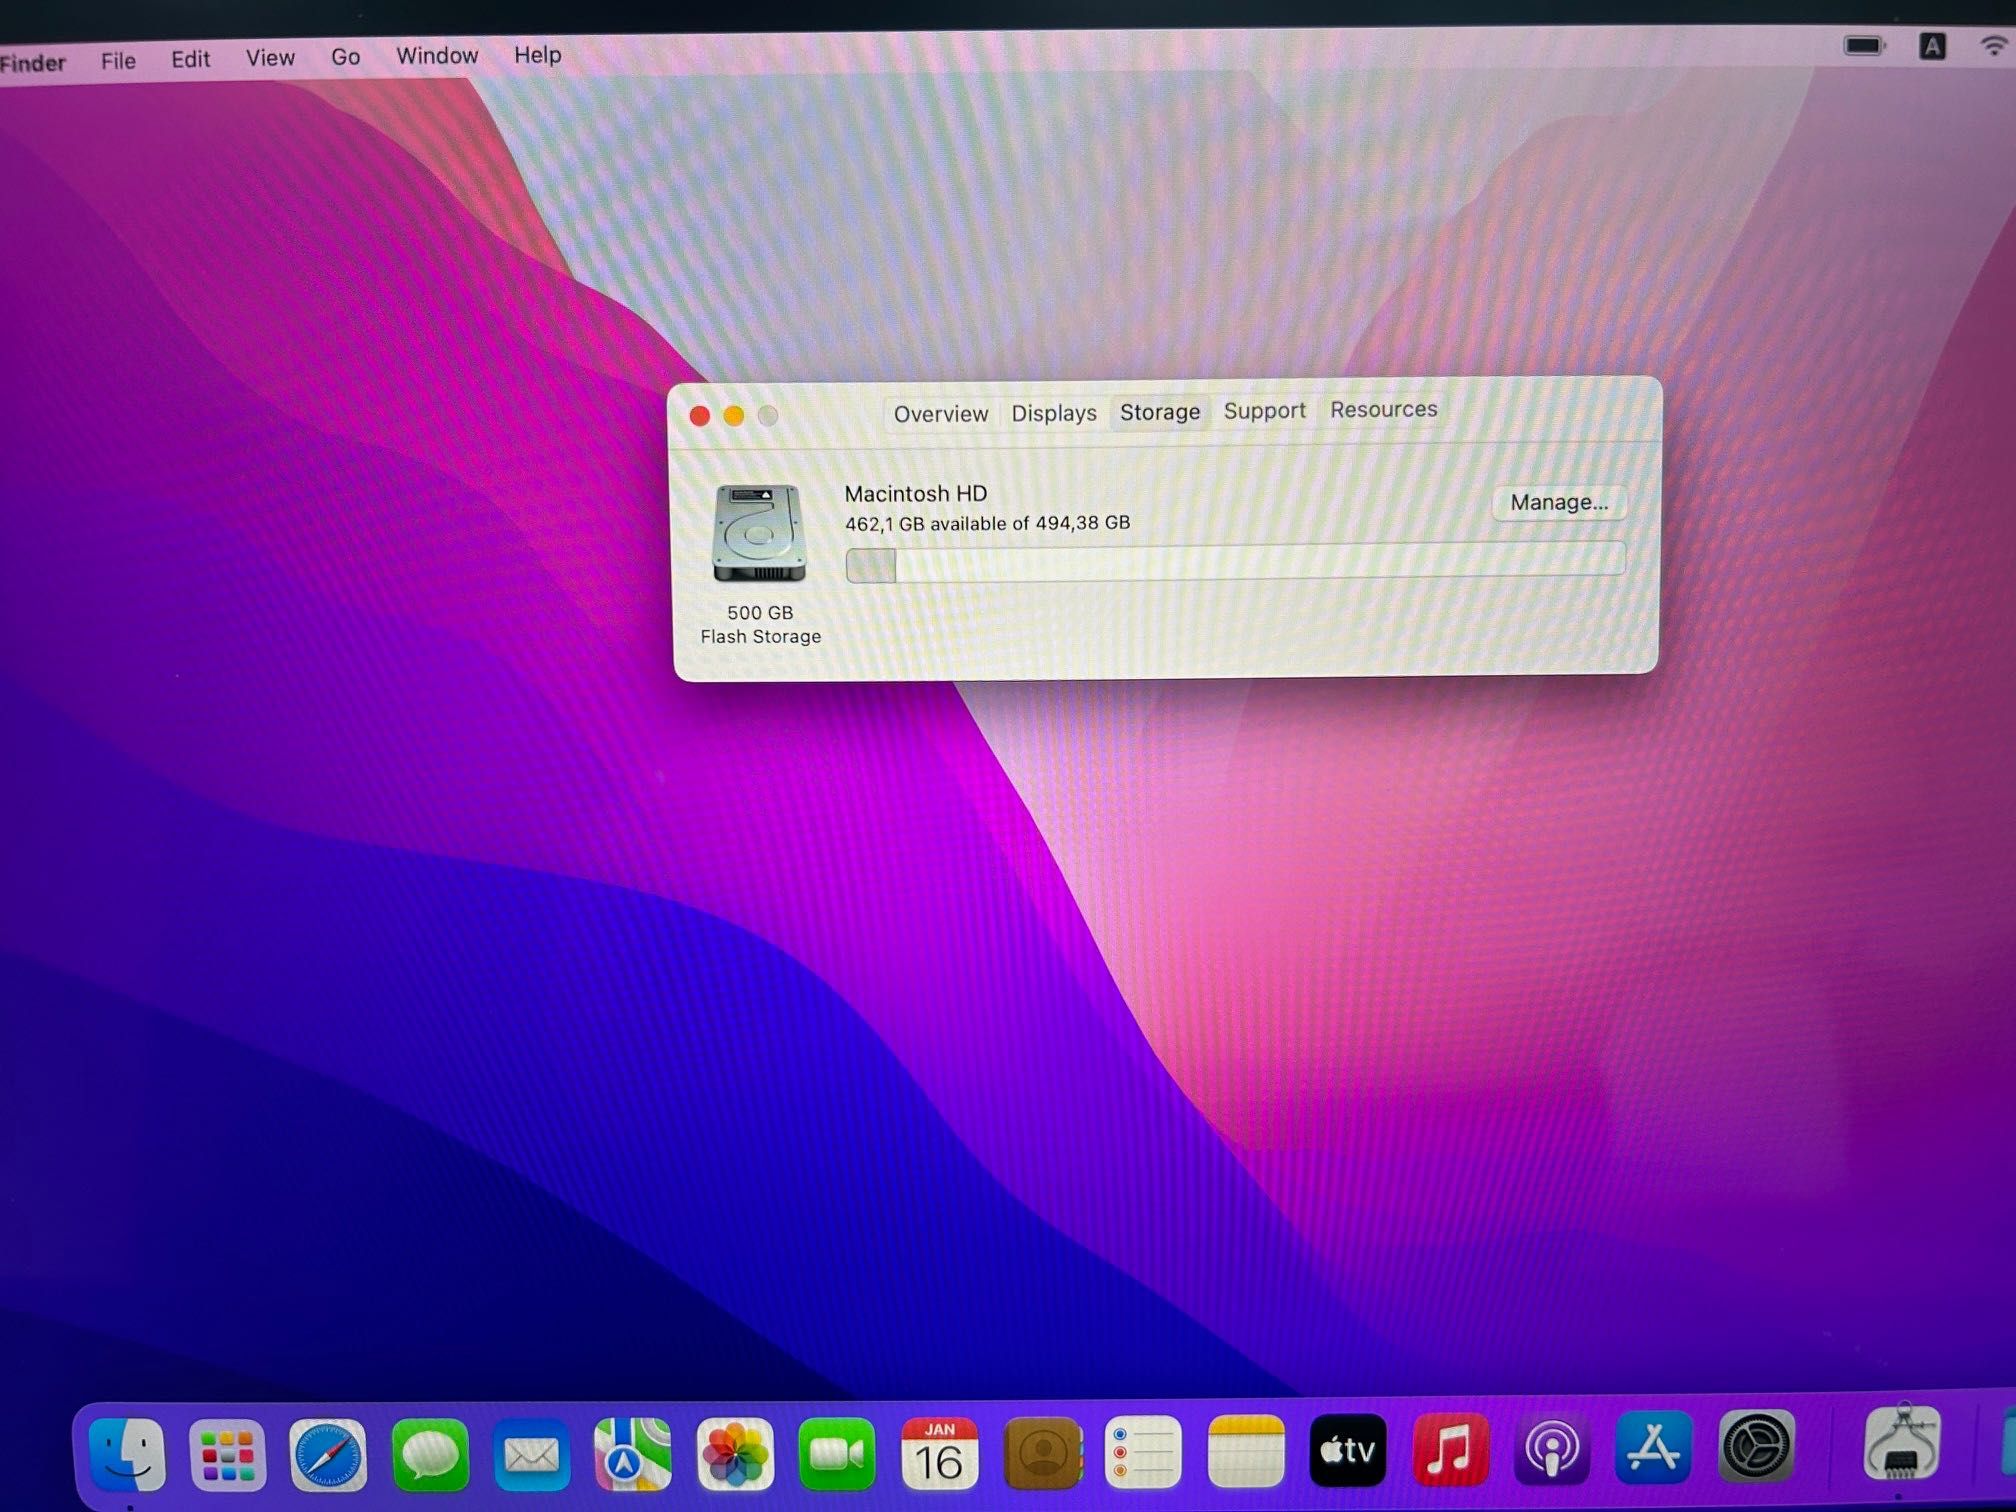Open Calendar showing JAN 16
This screenshot has width=2016, height=1512.
(x=939, y=1453)
